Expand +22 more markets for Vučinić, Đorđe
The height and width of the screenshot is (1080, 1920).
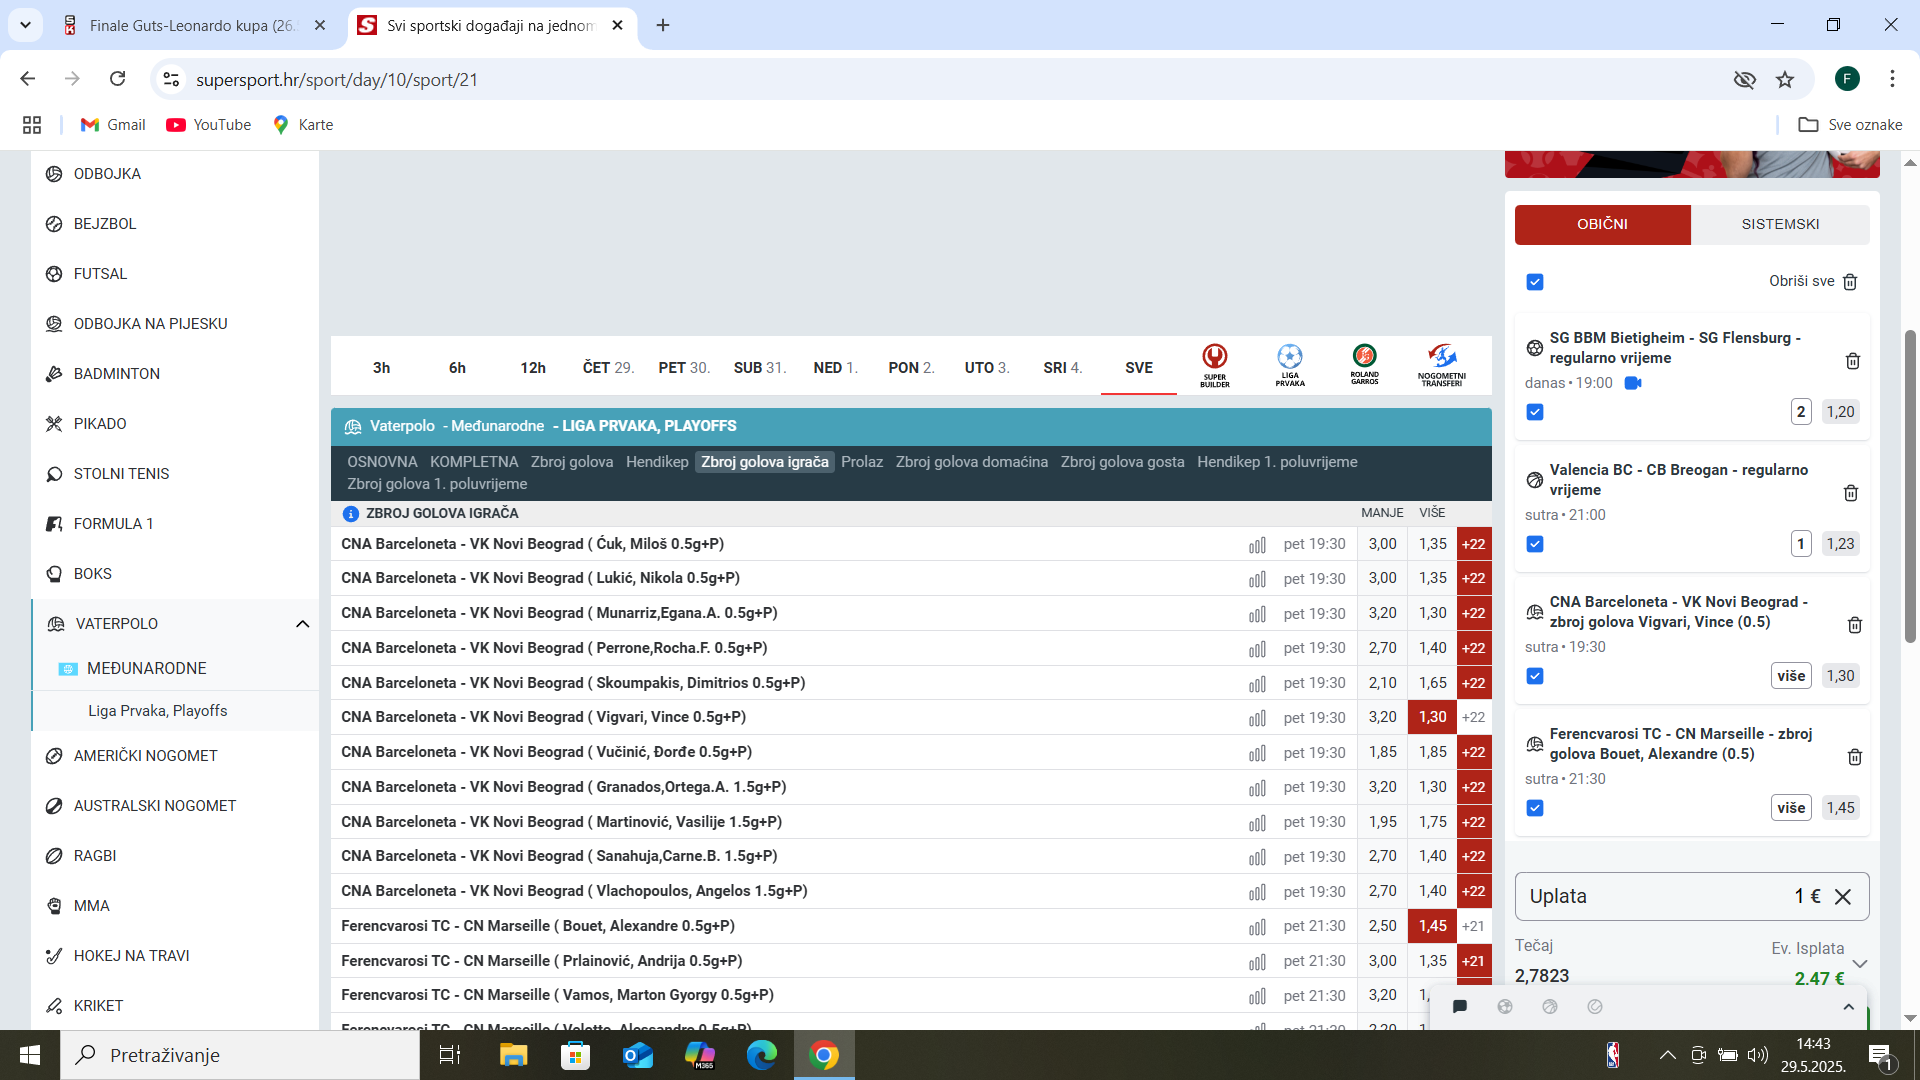pos(1474,752)
